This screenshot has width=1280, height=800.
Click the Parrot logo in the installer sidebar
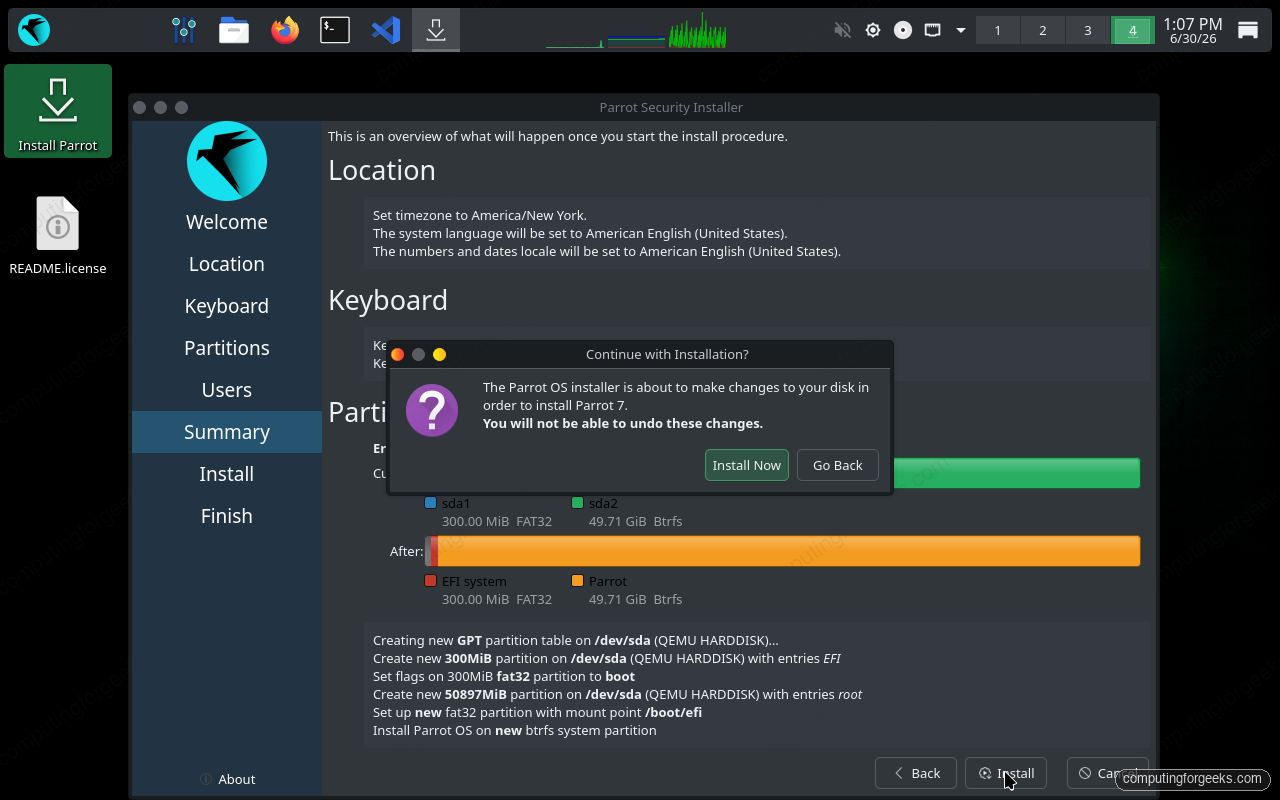coord(227,161)
